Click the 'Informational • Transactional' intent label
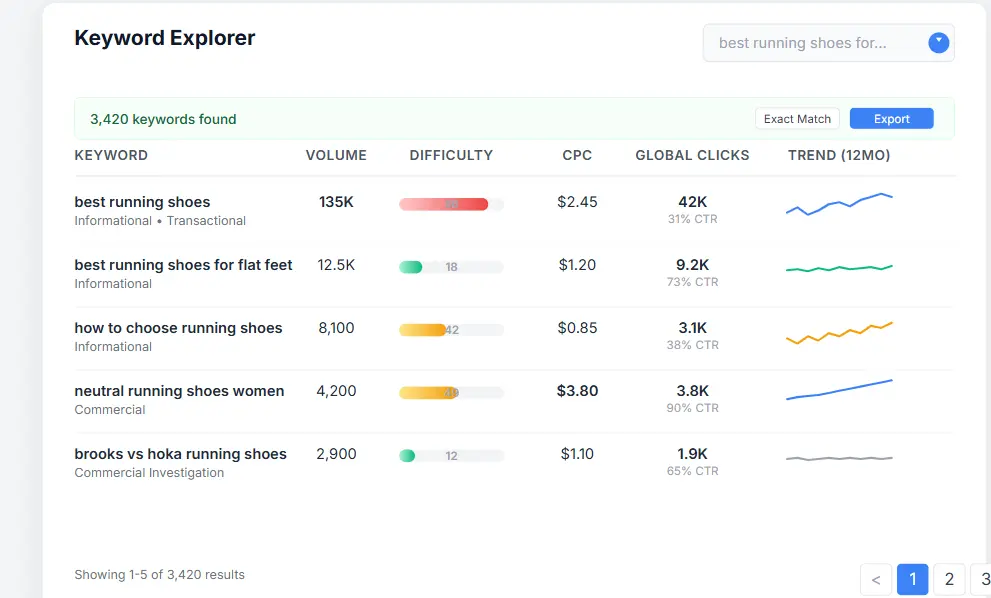 click(160, 221)
